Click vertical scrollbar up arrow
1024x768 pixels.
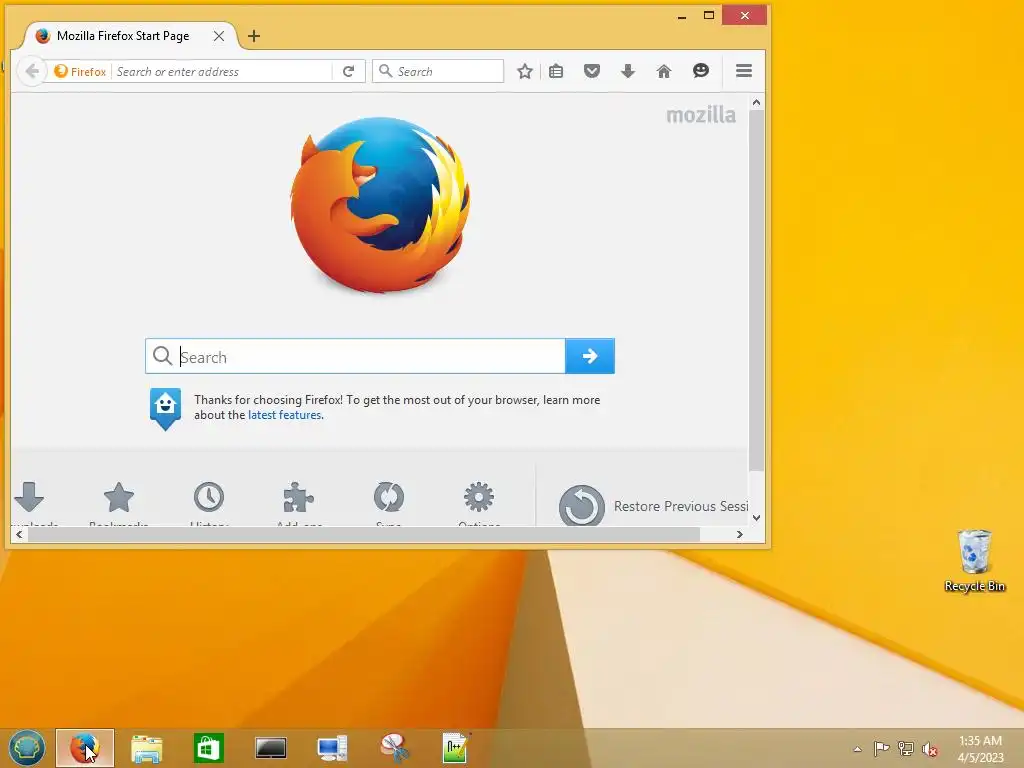pyautogui.click(x=756, y=103)
